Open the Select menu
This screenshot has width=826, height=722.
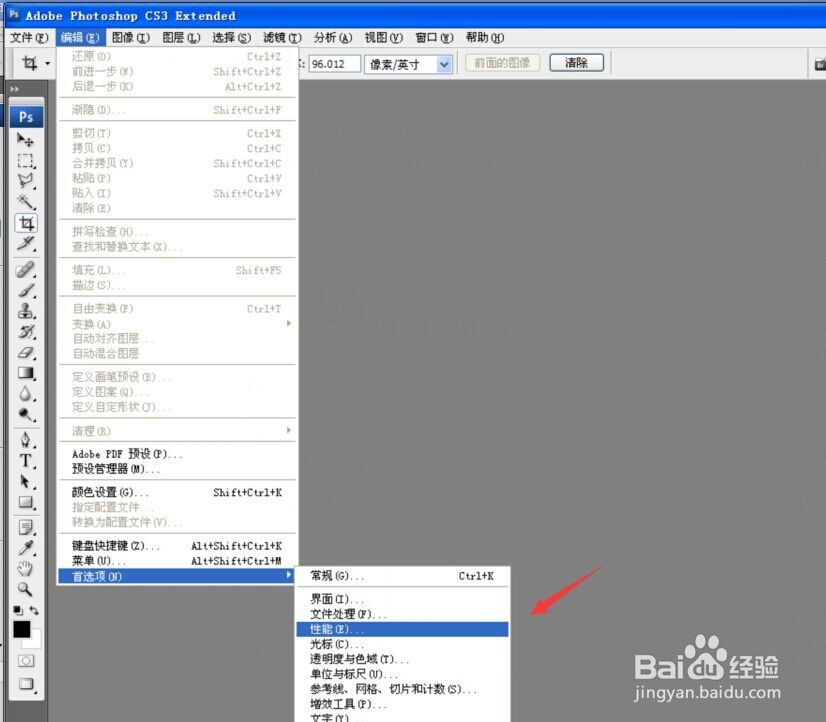[x=231, y=37]
